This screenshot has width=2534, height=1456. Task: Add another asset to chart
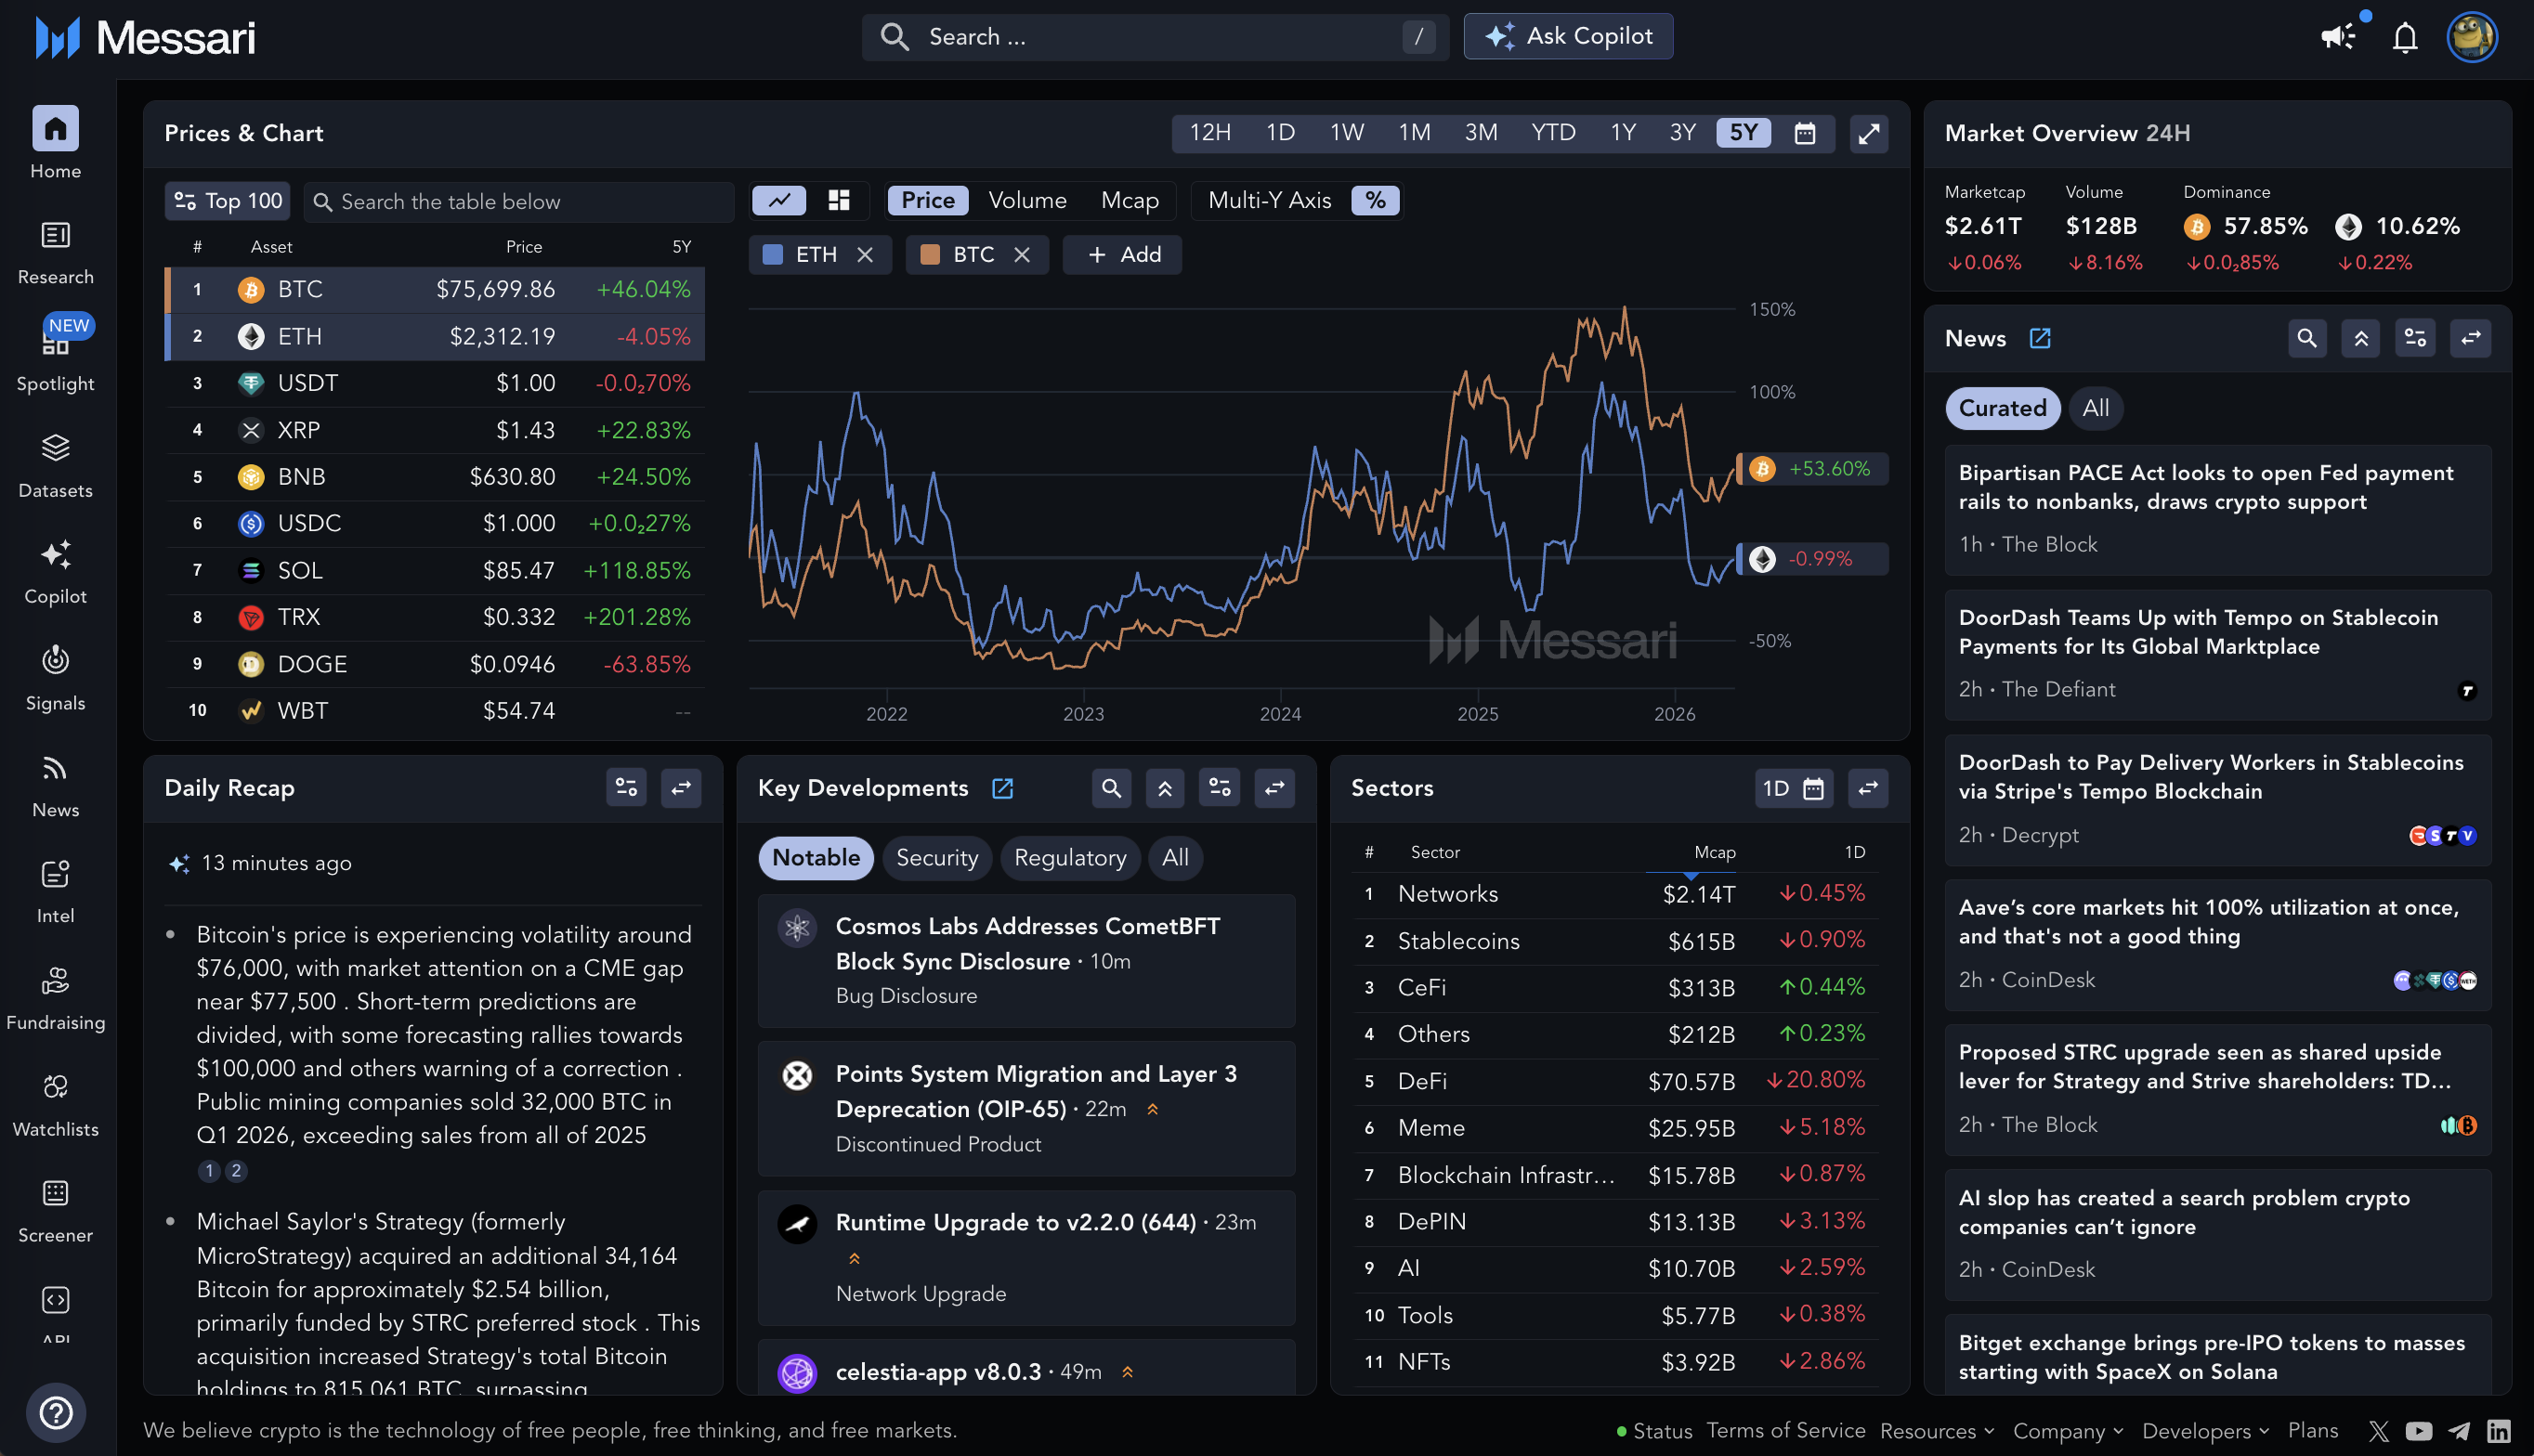[1122, 255]
